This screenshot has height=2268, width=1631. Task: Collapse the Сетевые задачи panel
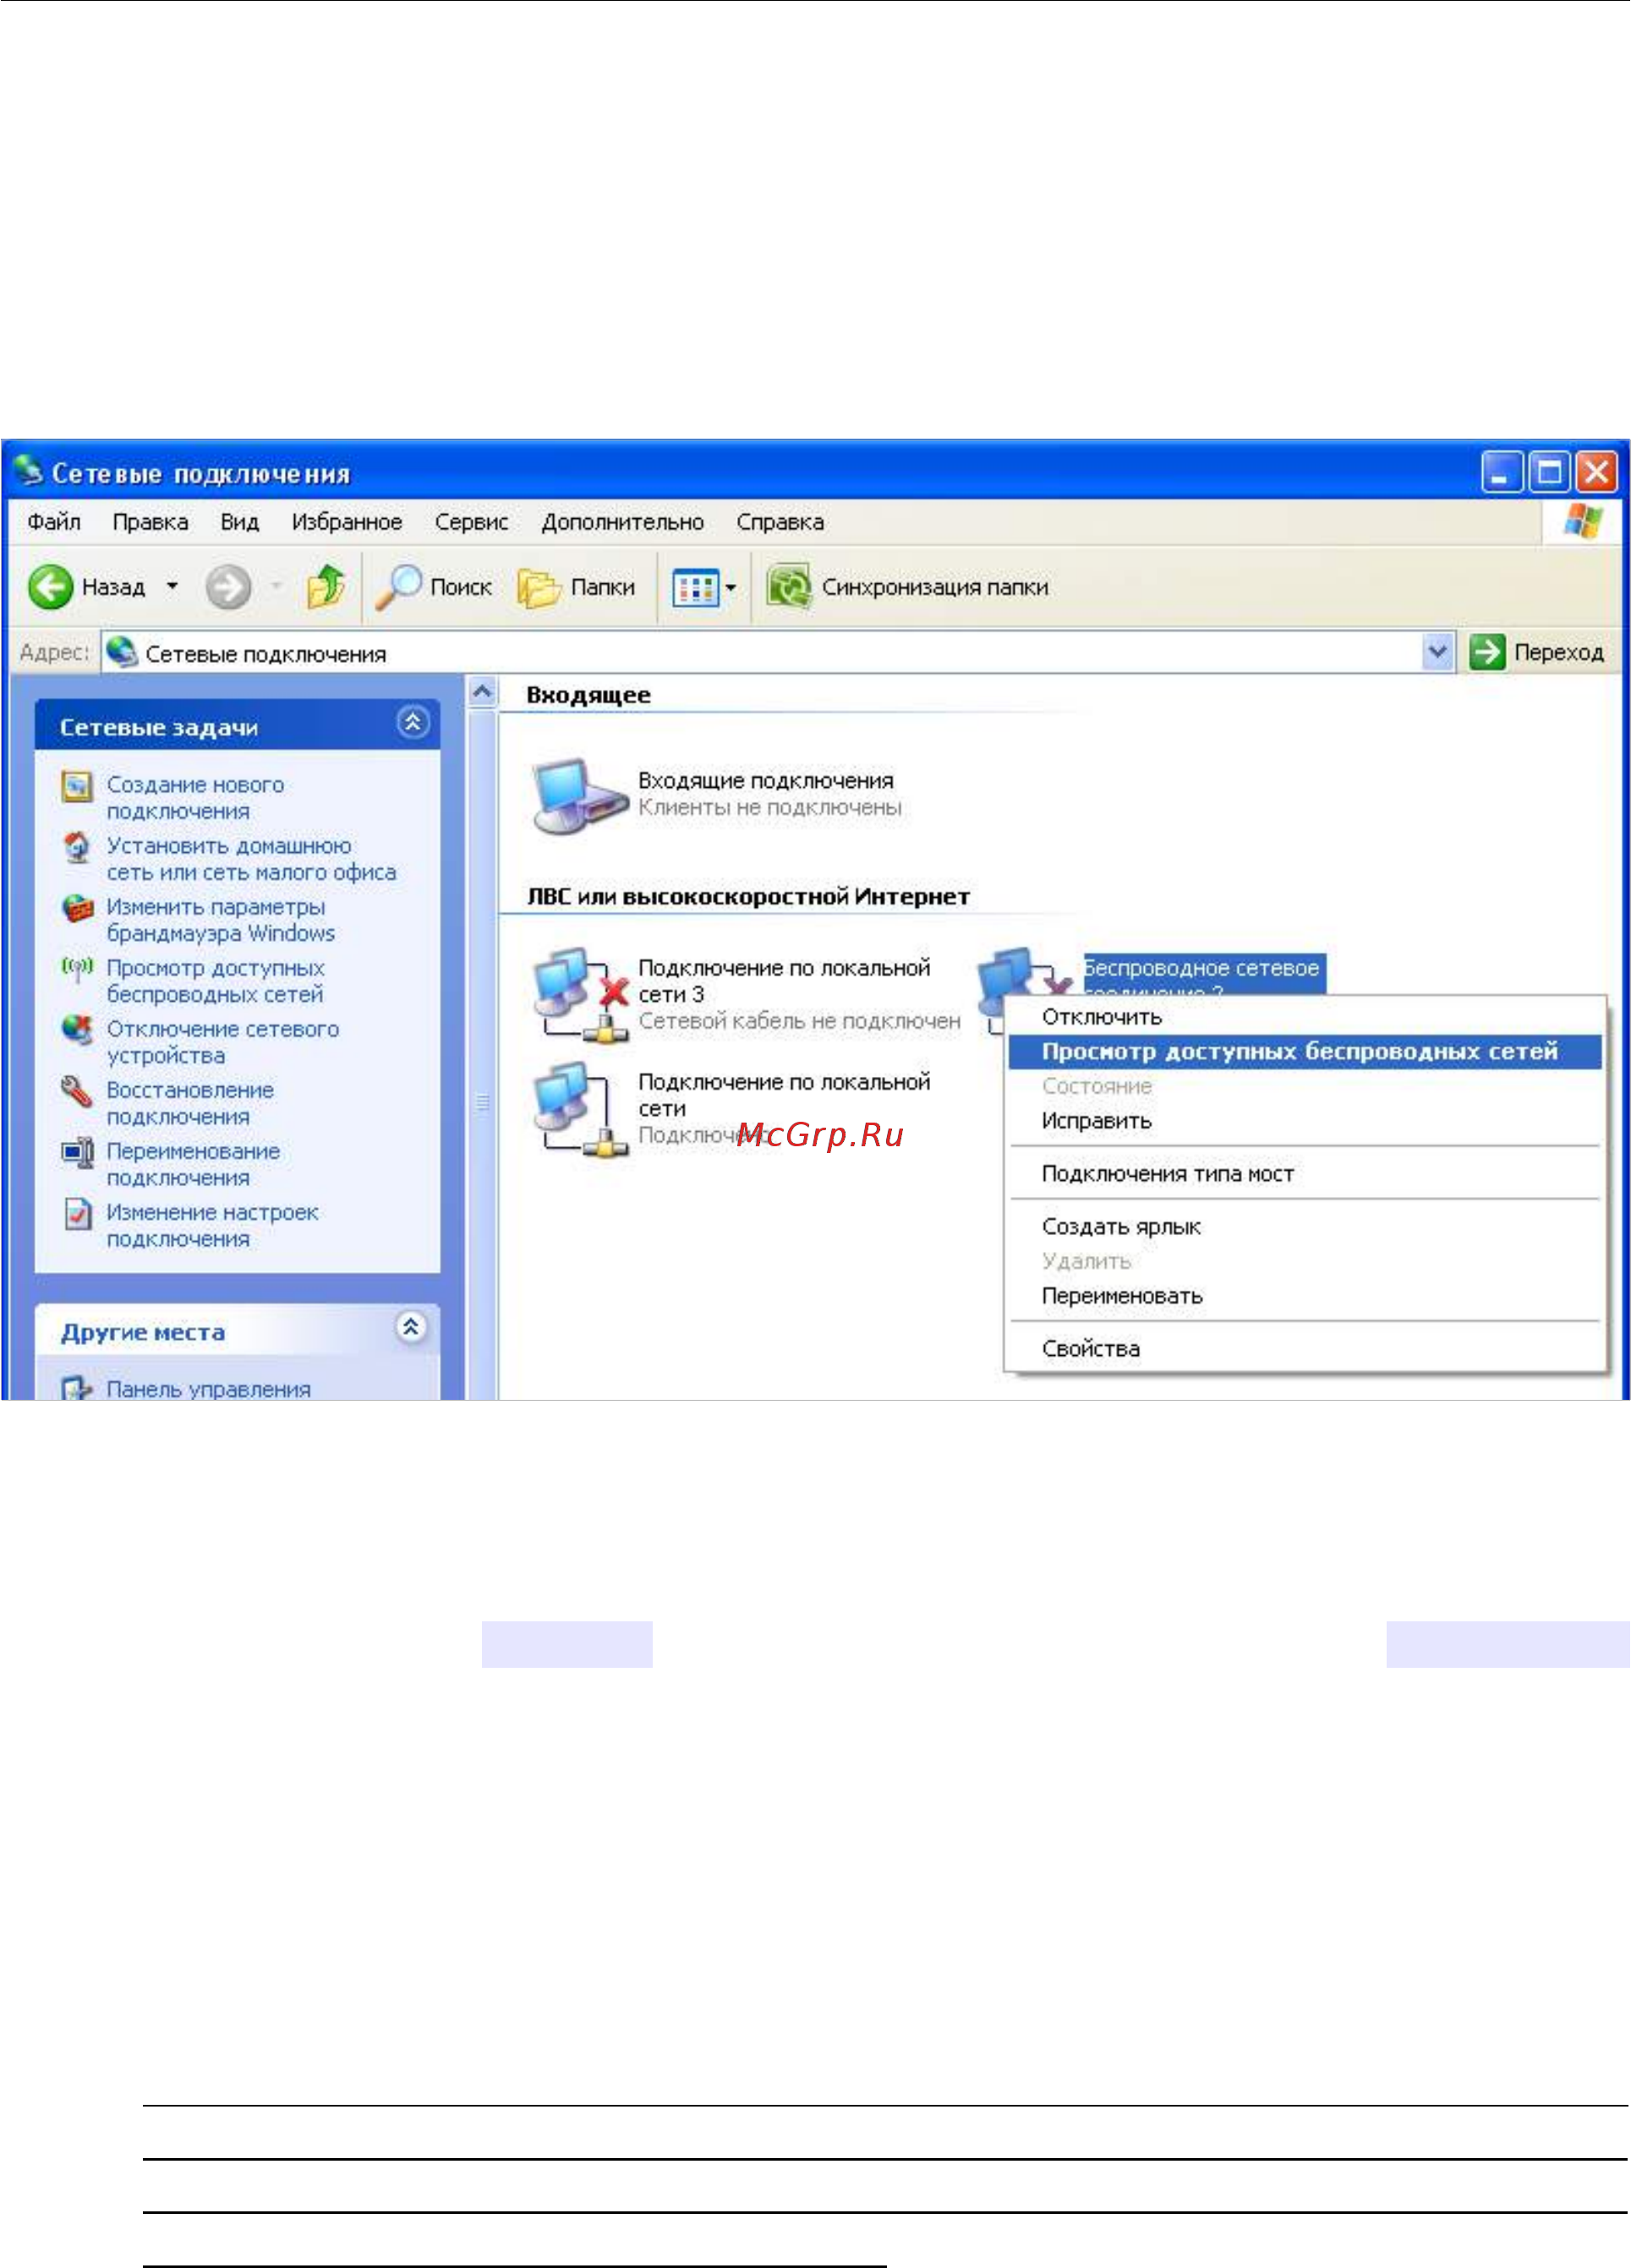click(x=412, y=722)
